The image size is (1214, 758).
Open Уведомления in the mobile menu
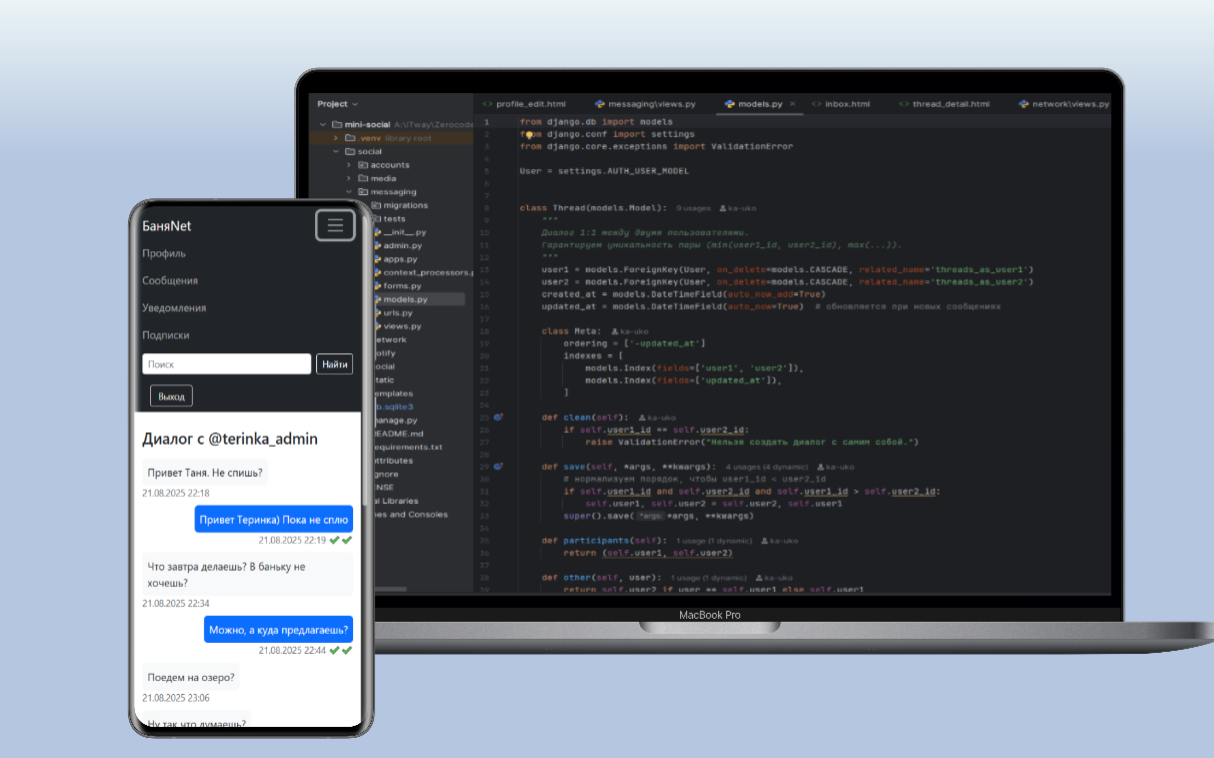tap(174, 308)
